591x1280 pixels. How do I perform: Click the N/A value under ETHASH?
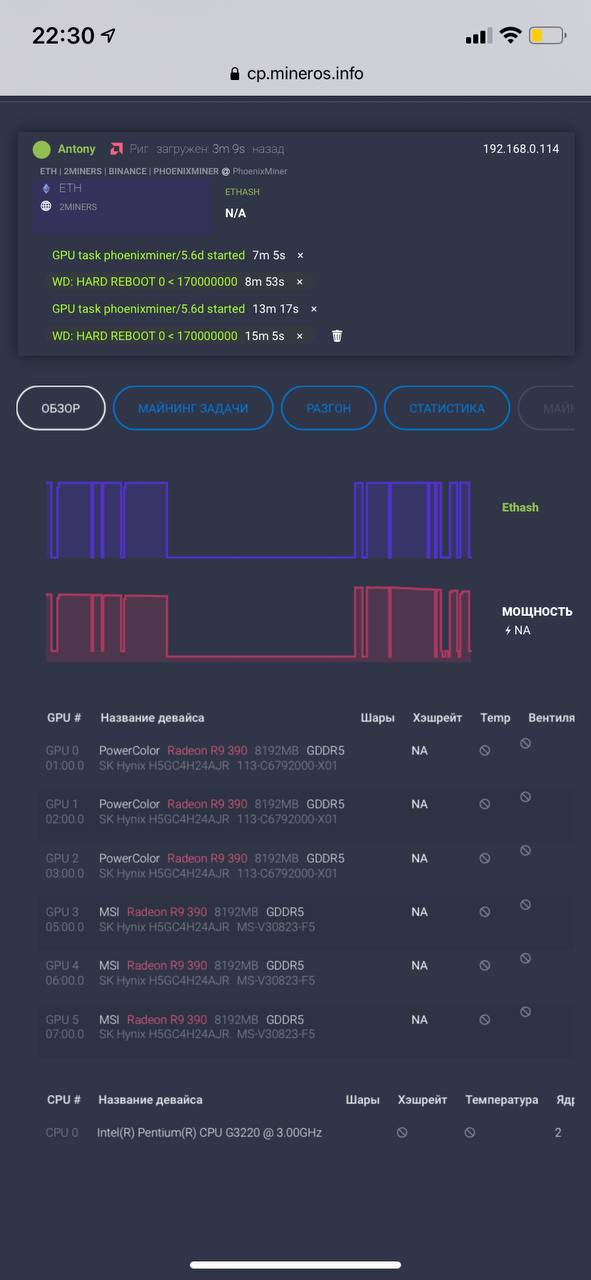(x=236, y=213)
